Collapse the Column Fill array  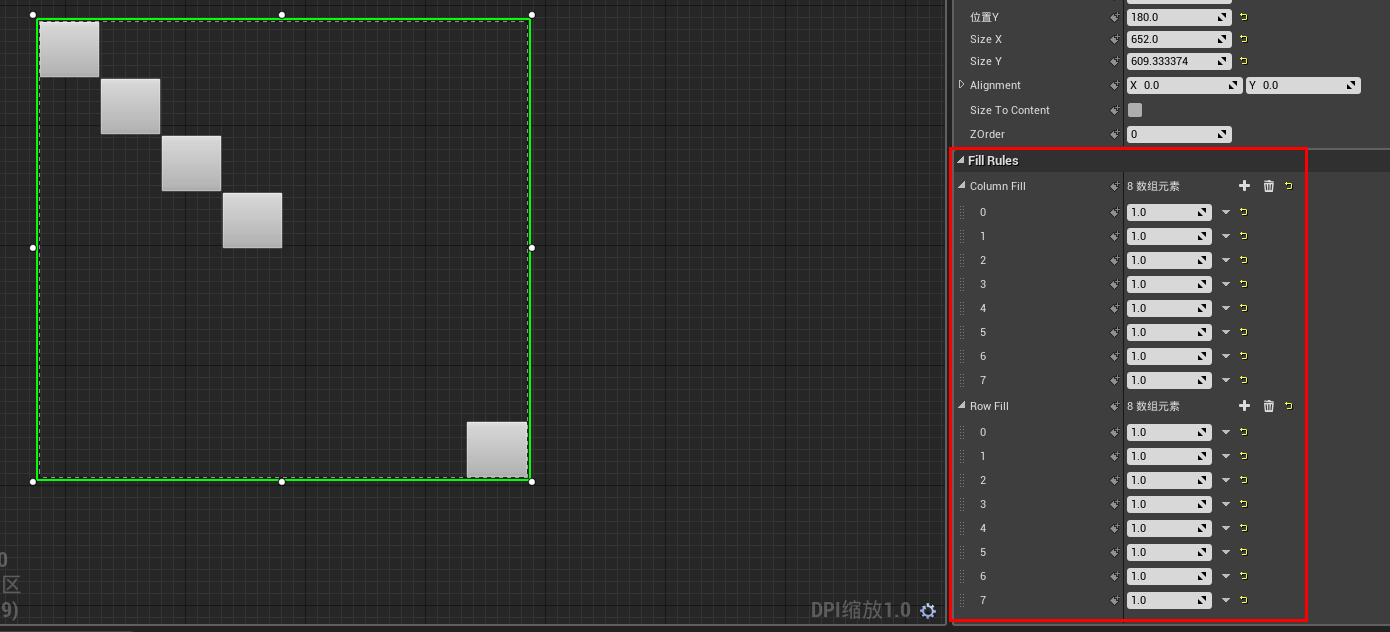click(961, 186)
